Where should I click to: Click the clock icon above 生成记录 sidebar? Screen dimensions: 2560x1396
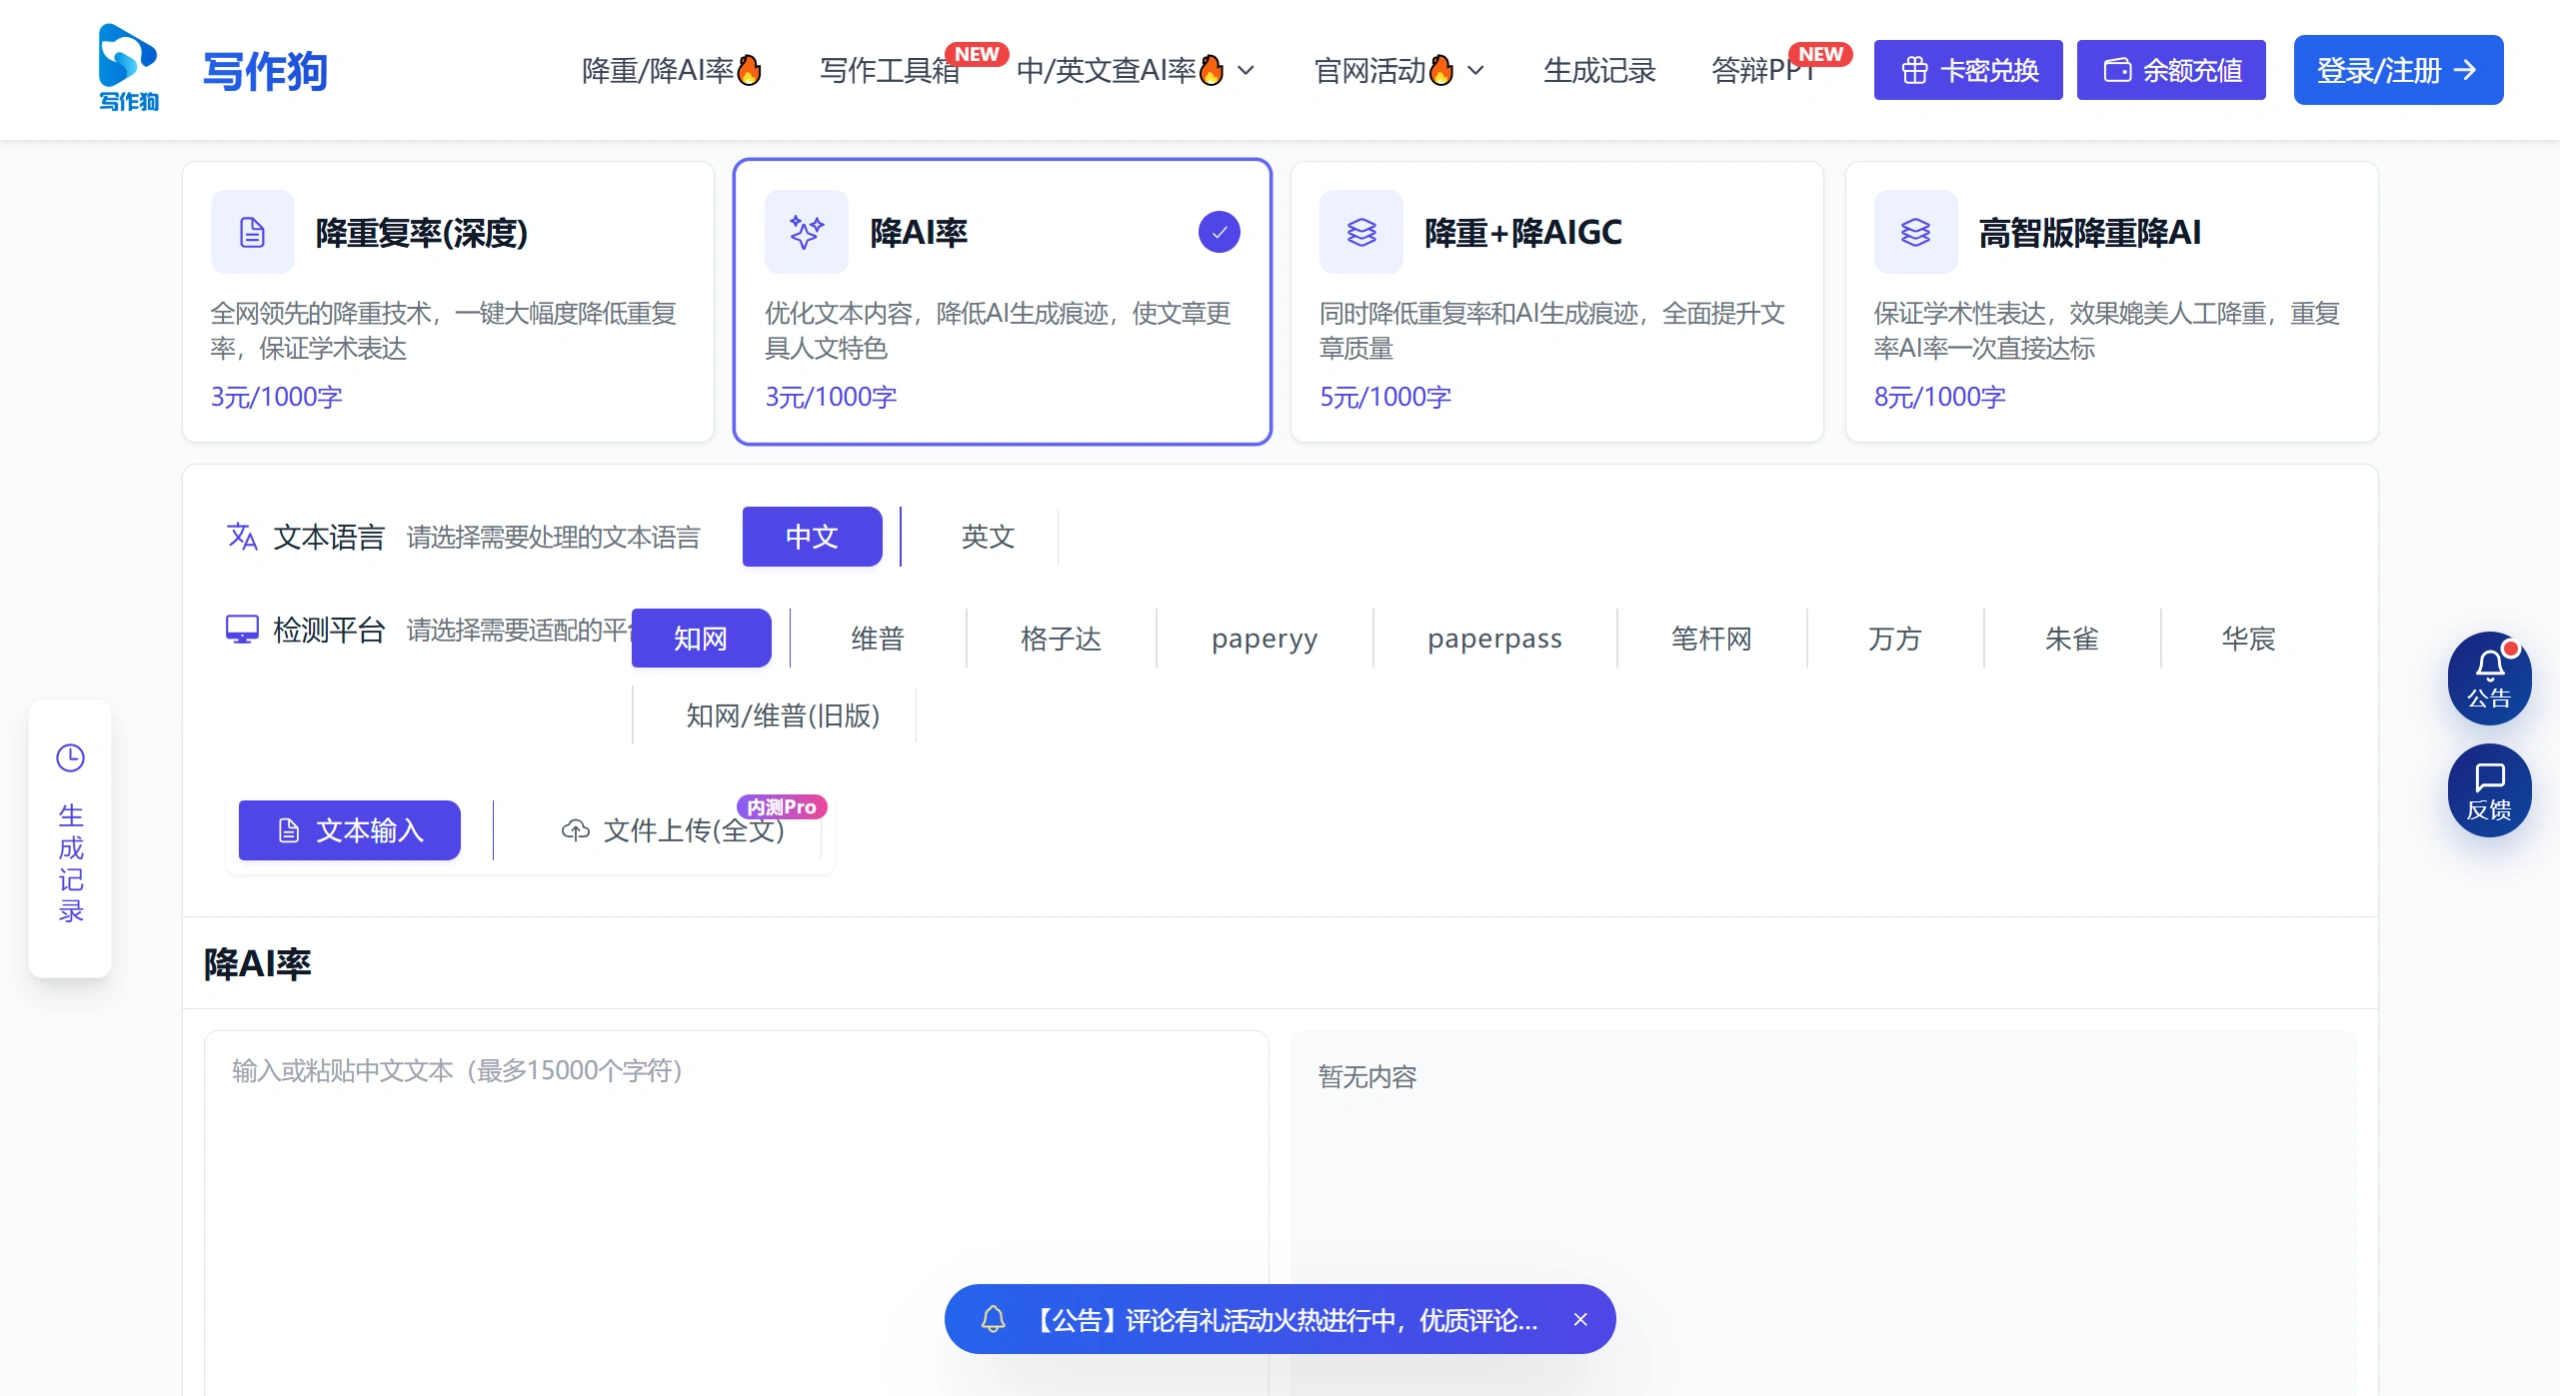coord(70,758)
